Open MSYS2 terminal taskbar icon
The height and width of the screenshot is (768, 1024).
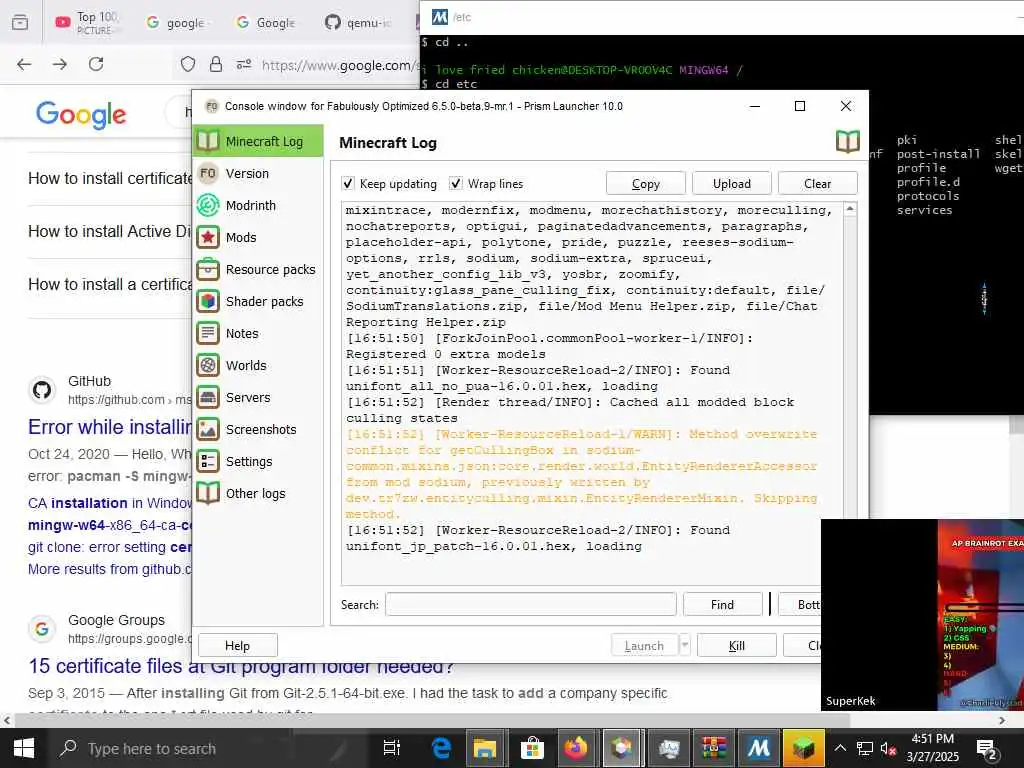pyautogui.click(x=759, y=748)
